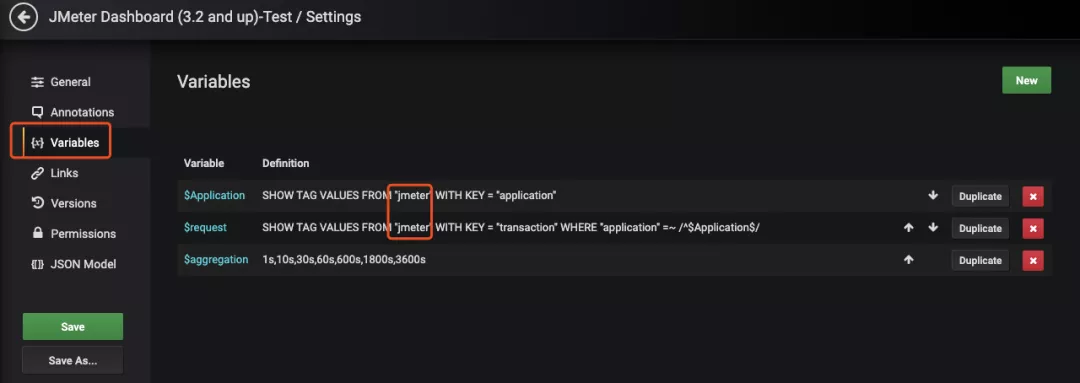Edit the $request variable link
This screenshot has width=1080, height=383.
tap(205, 227)
